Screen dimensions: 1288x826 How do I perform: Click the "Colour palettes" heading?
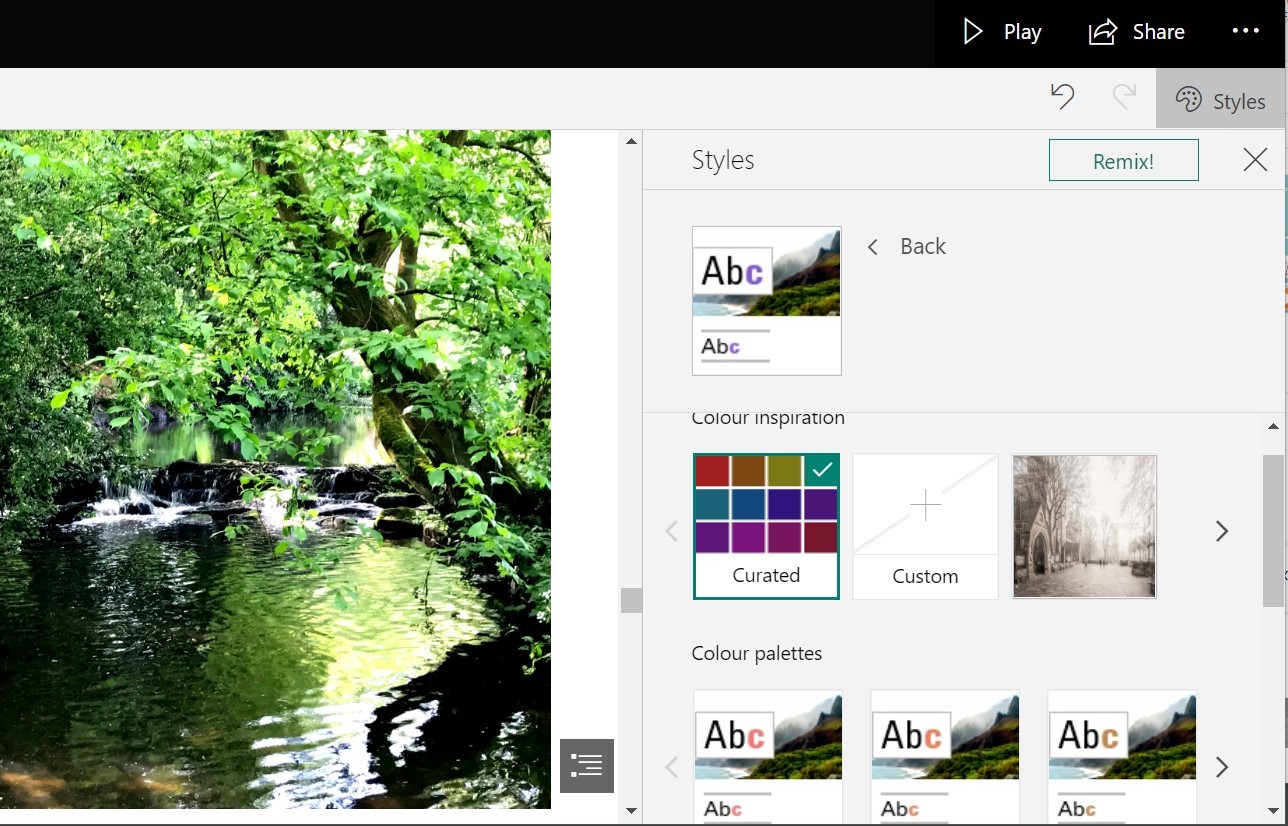point(757,653)
